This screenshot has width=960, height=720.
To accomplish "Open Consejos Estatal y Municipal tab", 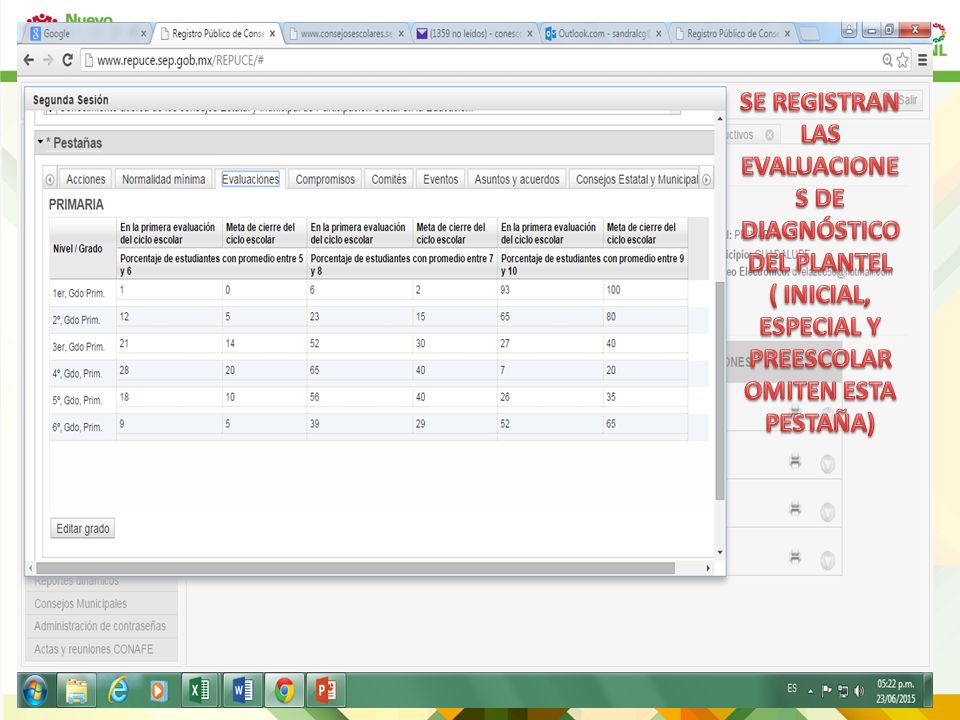I will (634, 179).
